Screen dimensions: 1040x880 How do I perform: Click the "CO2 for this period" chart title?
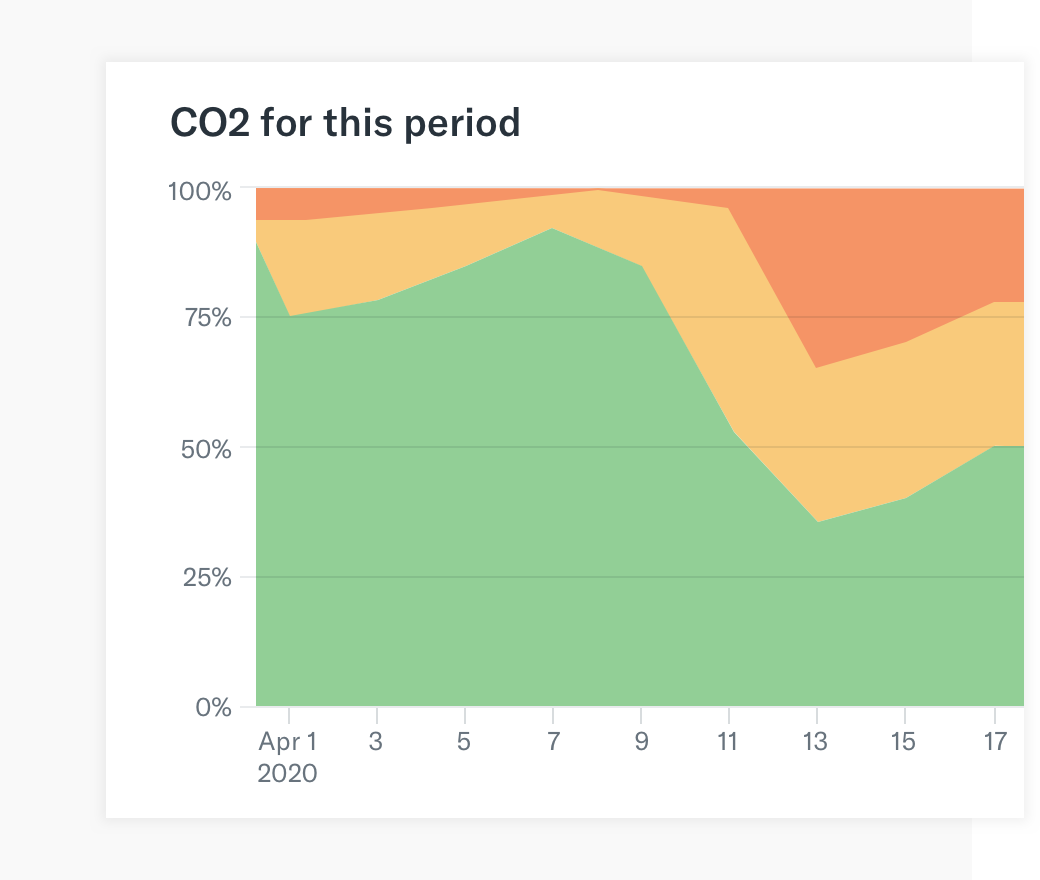pyautogui.click(x=346, y=123)
